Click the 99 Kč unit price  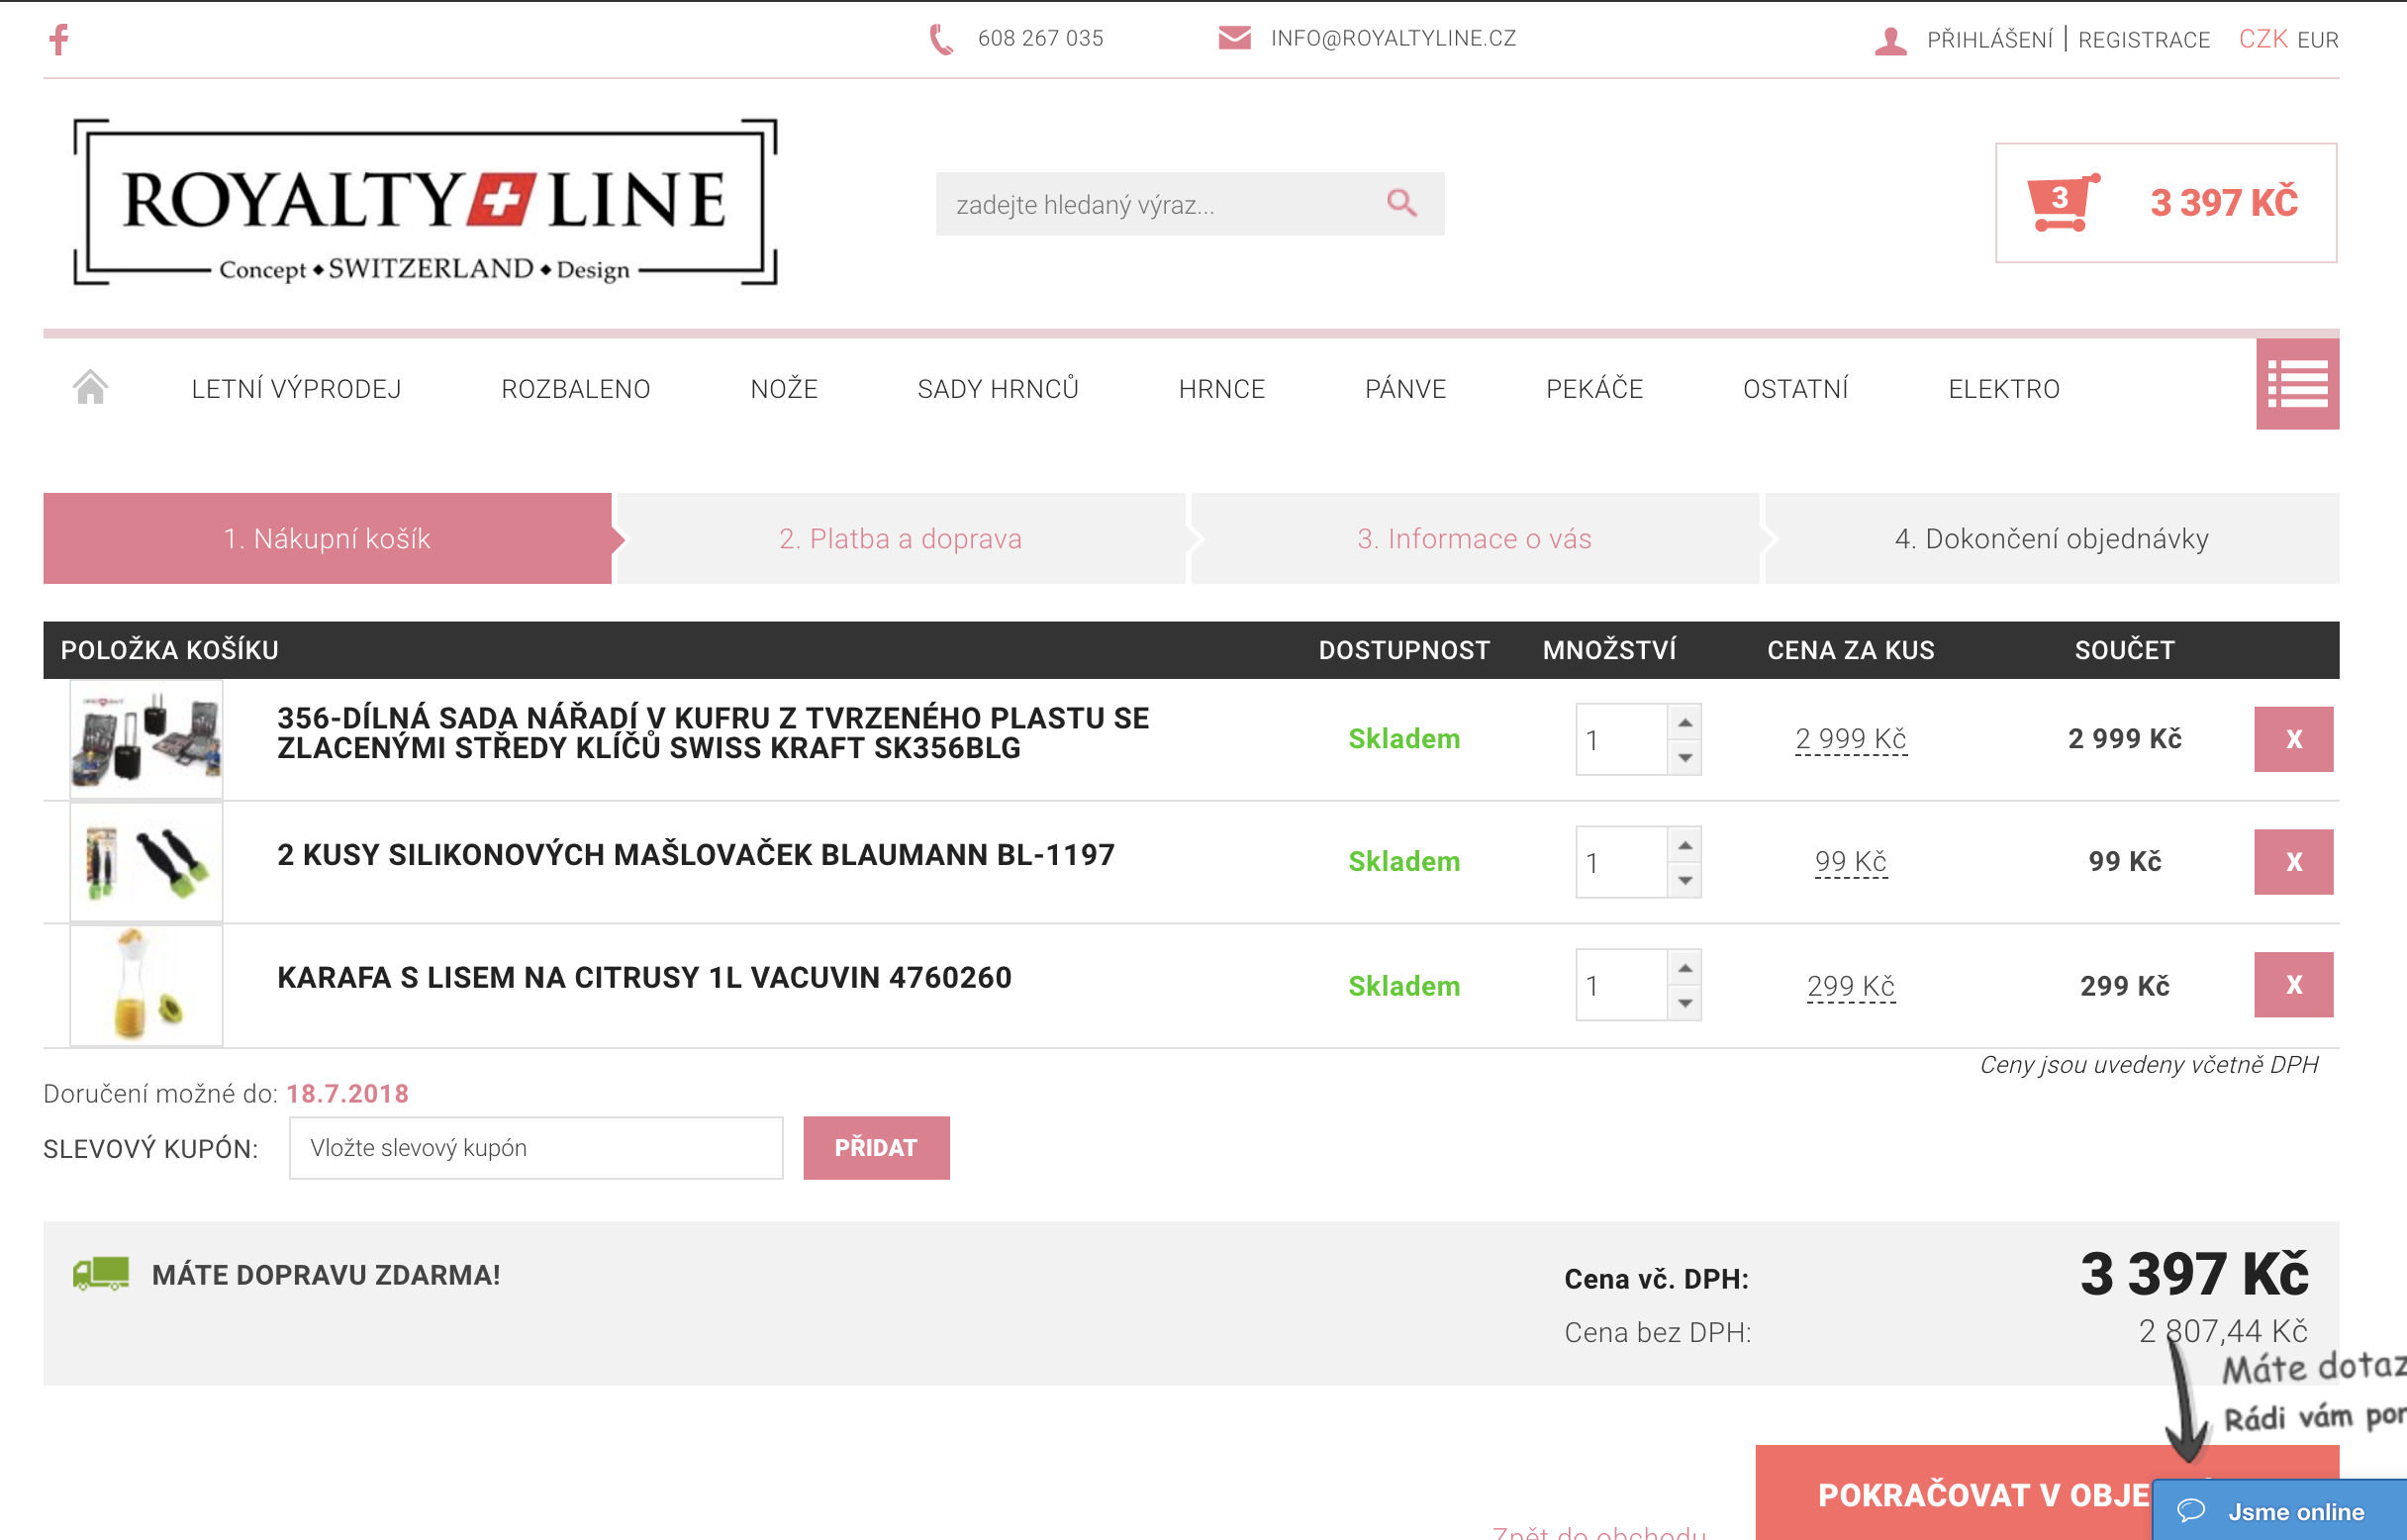click(1850, 862)
